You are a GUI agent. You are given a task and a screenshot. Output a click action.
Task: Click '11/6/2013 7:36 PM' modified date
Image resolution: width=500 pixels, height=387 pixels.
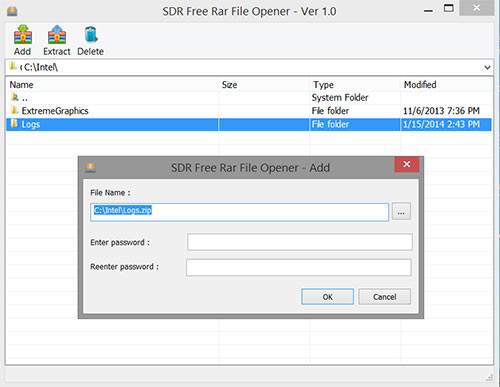[x=441, y=111]
